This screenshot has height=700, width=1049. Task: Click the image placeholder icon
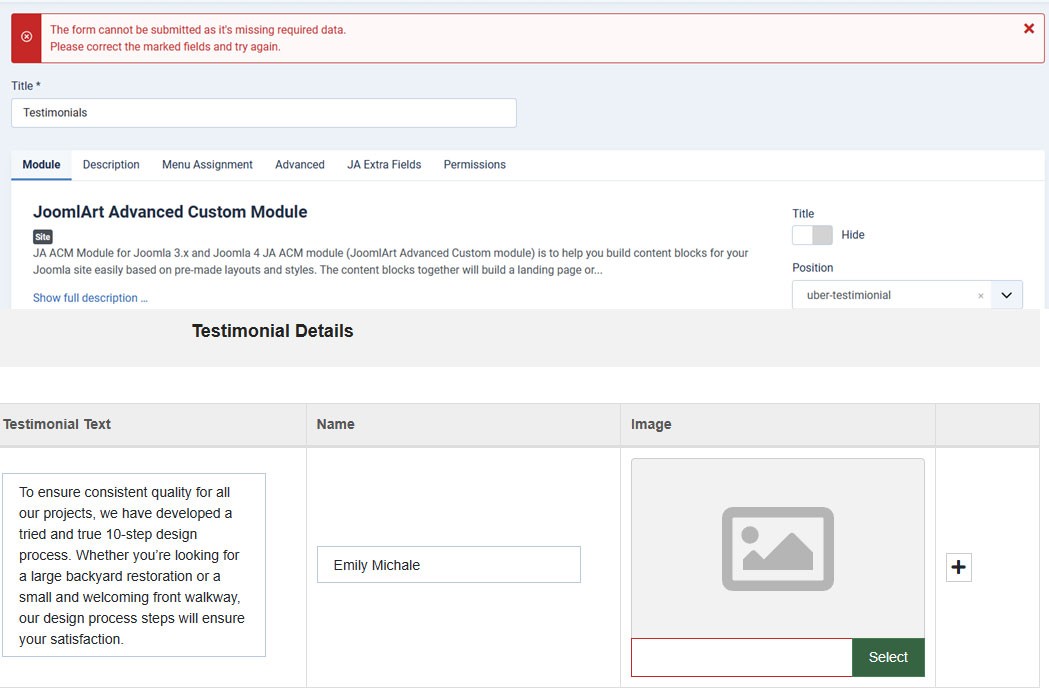pos(777,548)
